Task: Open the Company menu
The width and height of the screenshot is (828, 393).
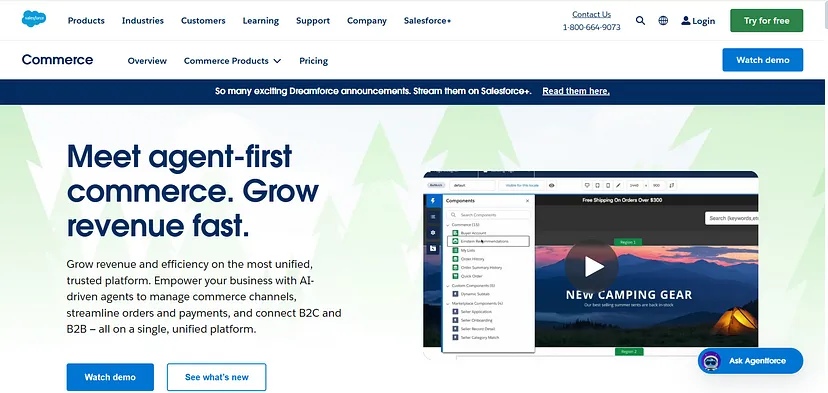Action: coord(366,21)
